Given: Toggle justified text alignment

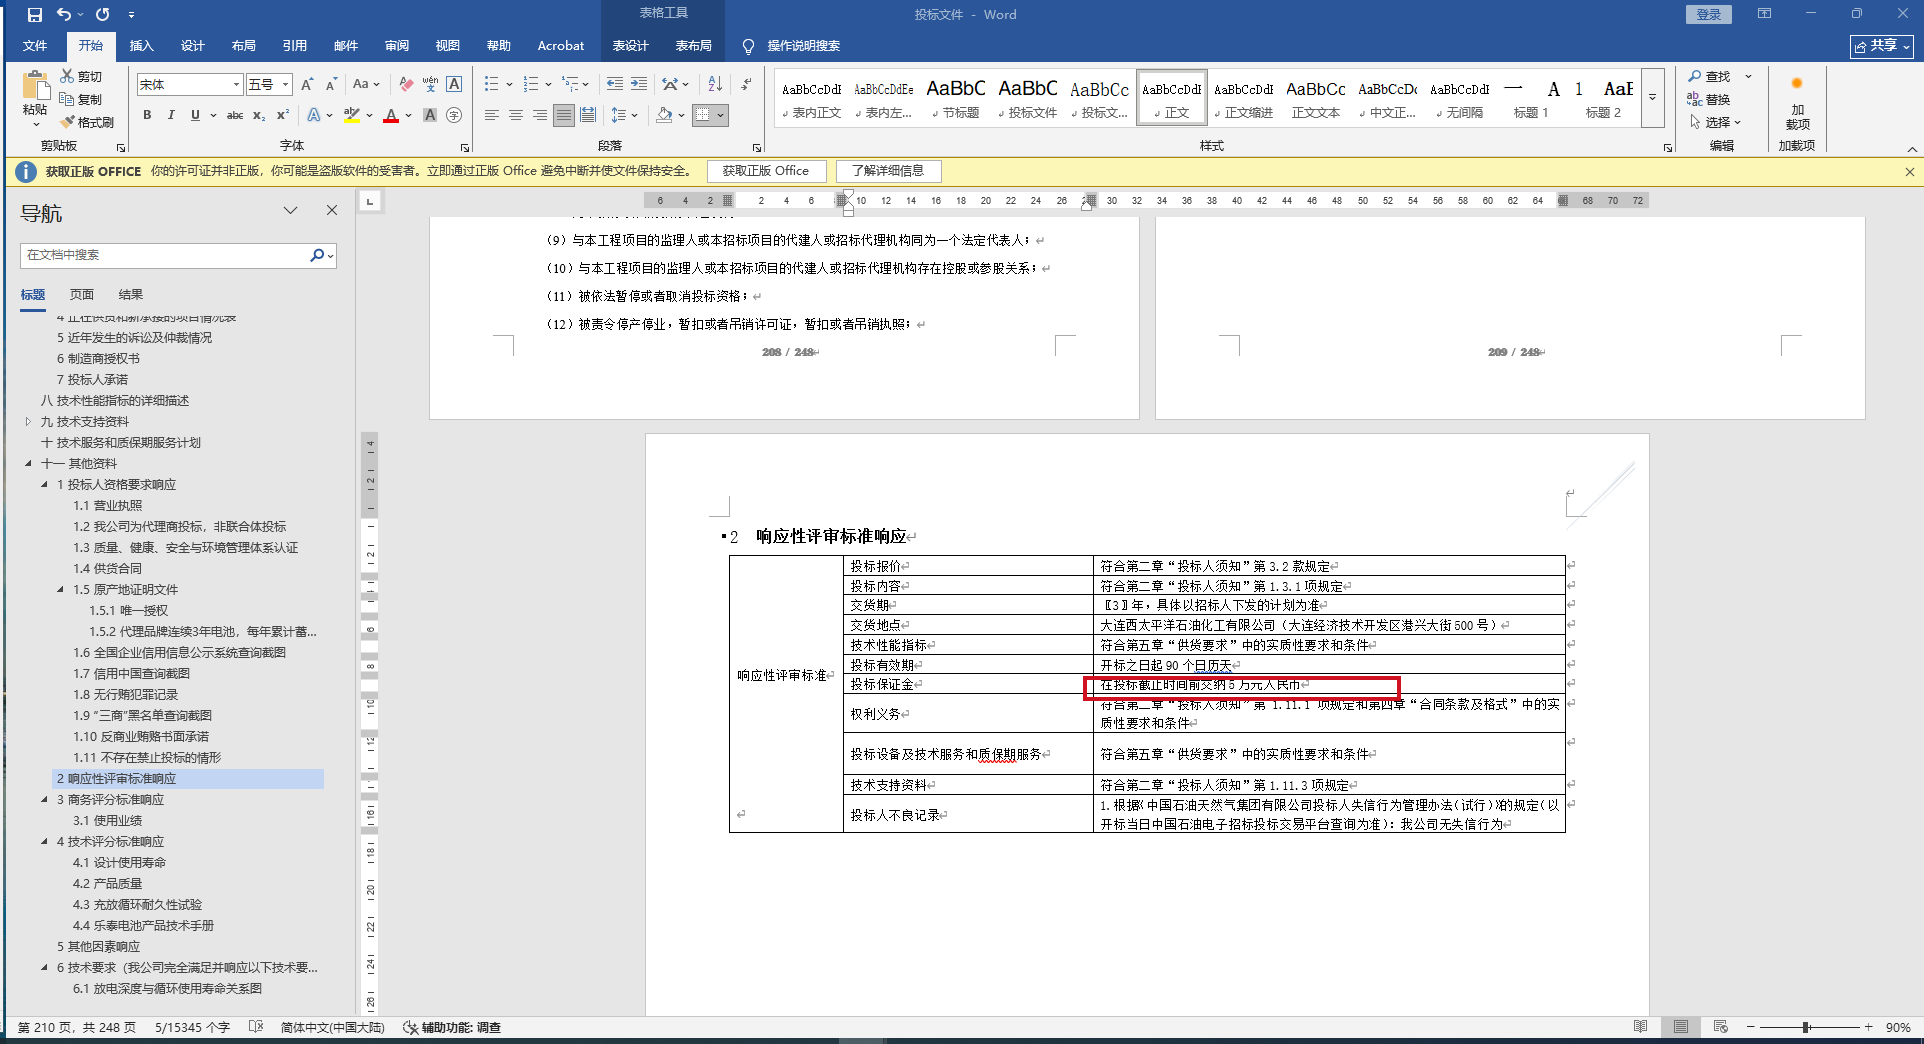Looking at the screenshot, I should coord(564,115).
